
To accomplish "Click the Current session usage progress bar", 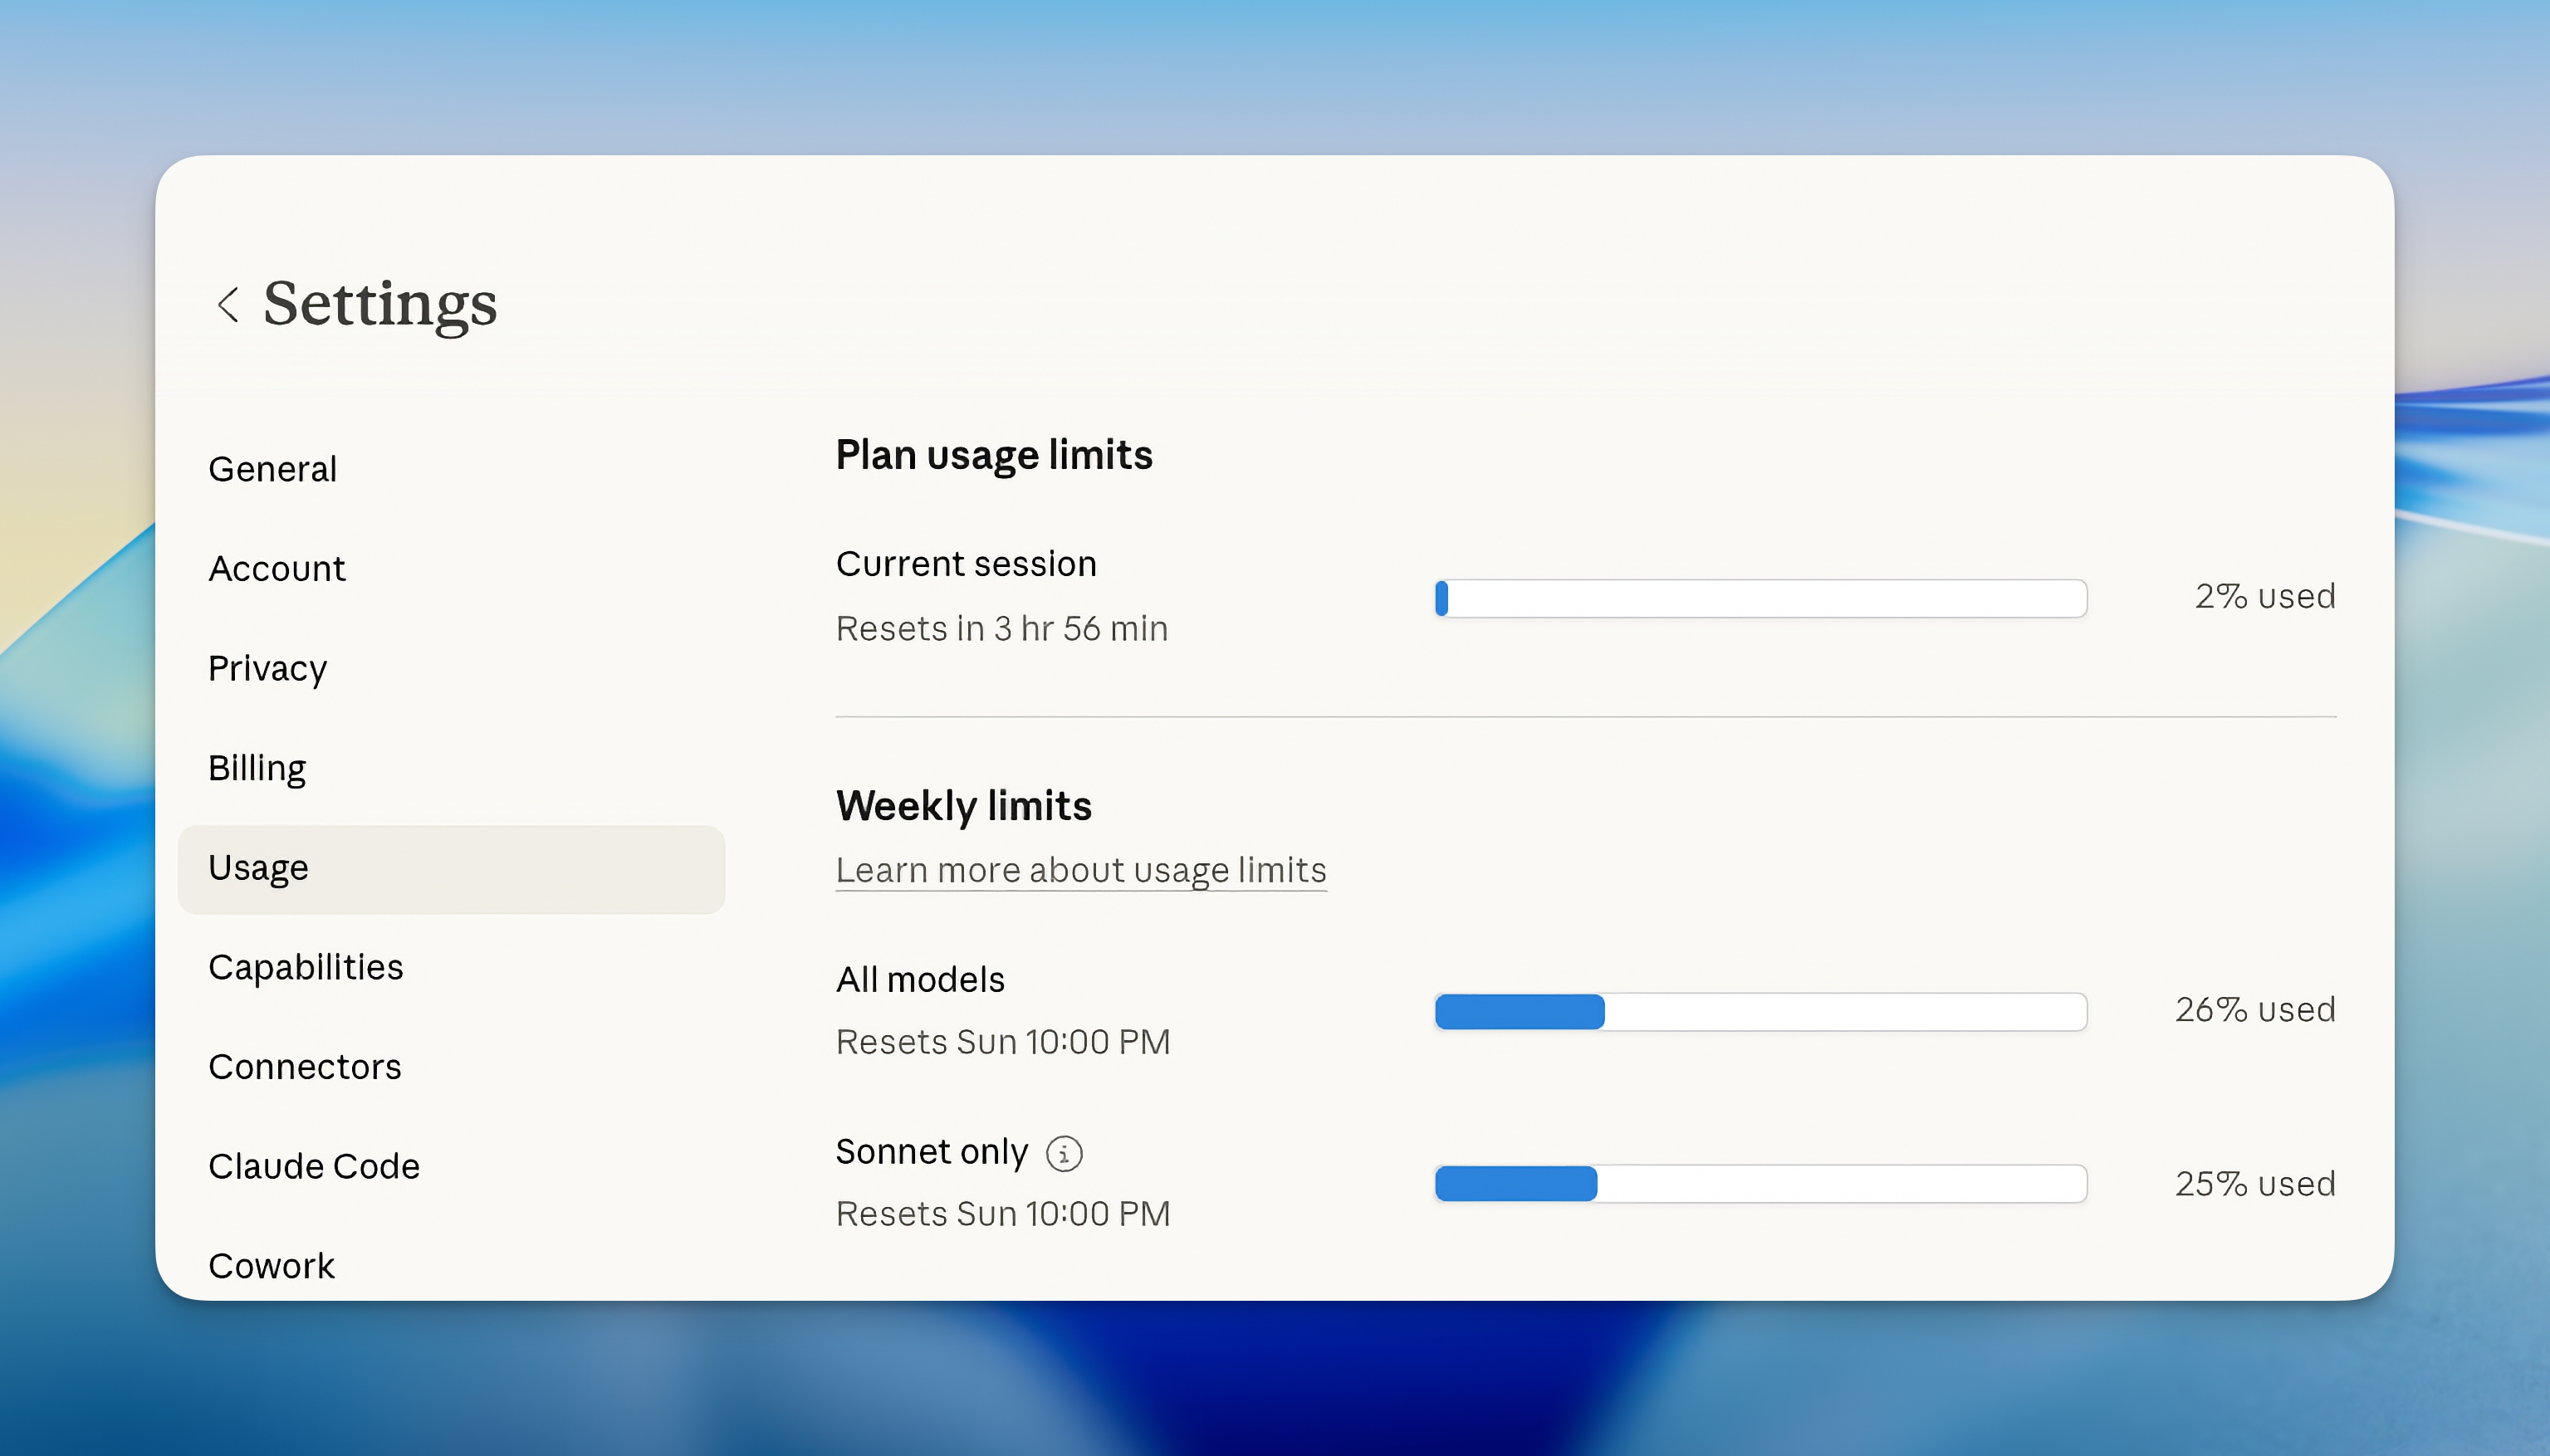I will (x=1760, y=598).
